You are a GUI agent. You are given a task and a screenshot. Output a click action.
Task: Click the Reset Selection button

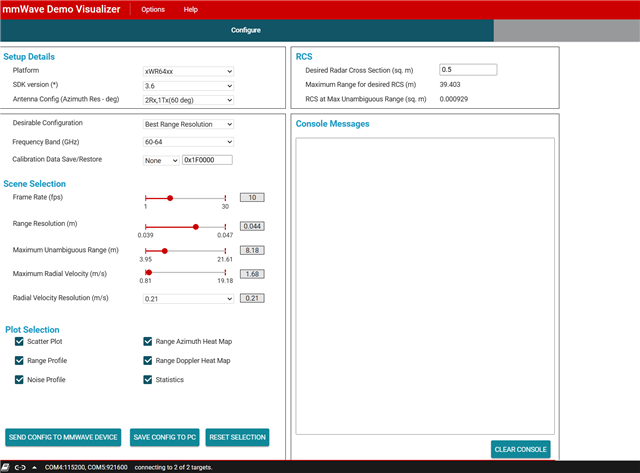238,437
